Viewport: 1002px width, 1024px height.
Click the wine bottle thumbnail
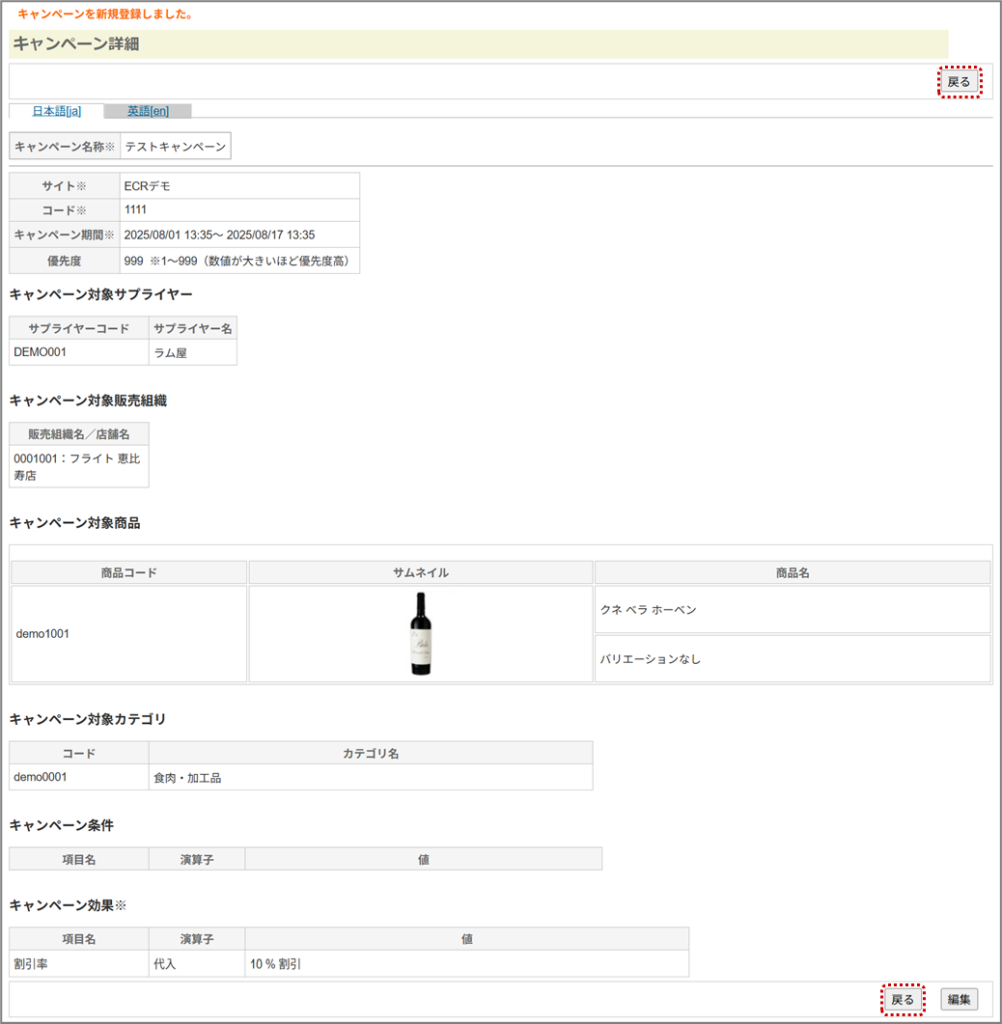pos(421,633)
